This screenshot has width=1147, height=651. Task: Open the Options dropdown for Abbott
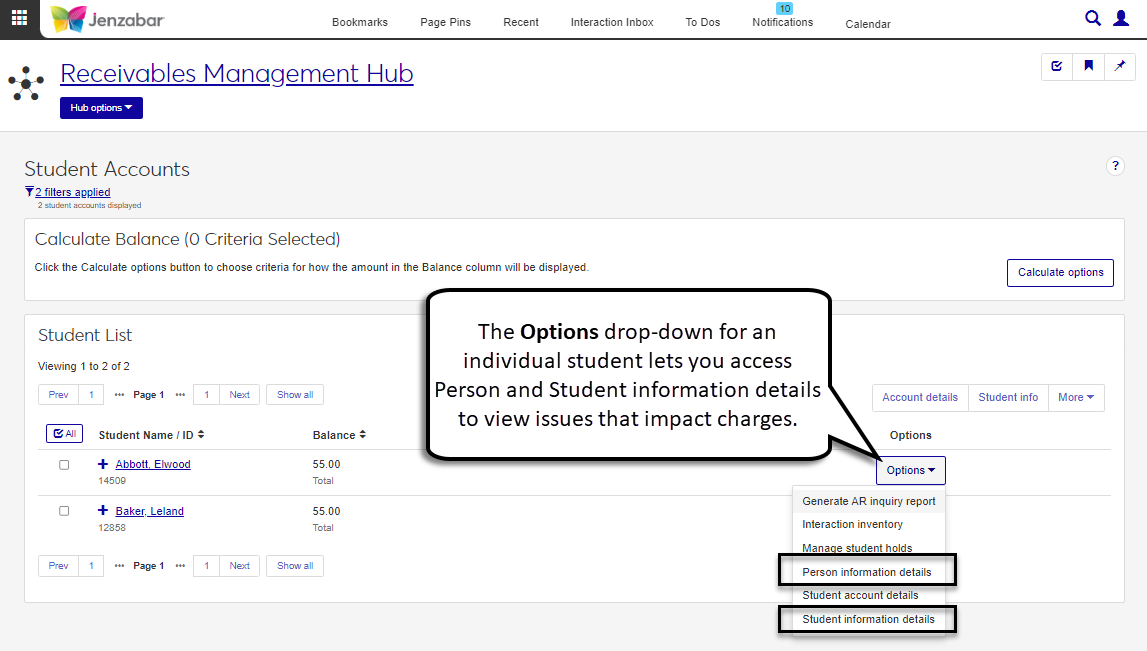(910, 470)
